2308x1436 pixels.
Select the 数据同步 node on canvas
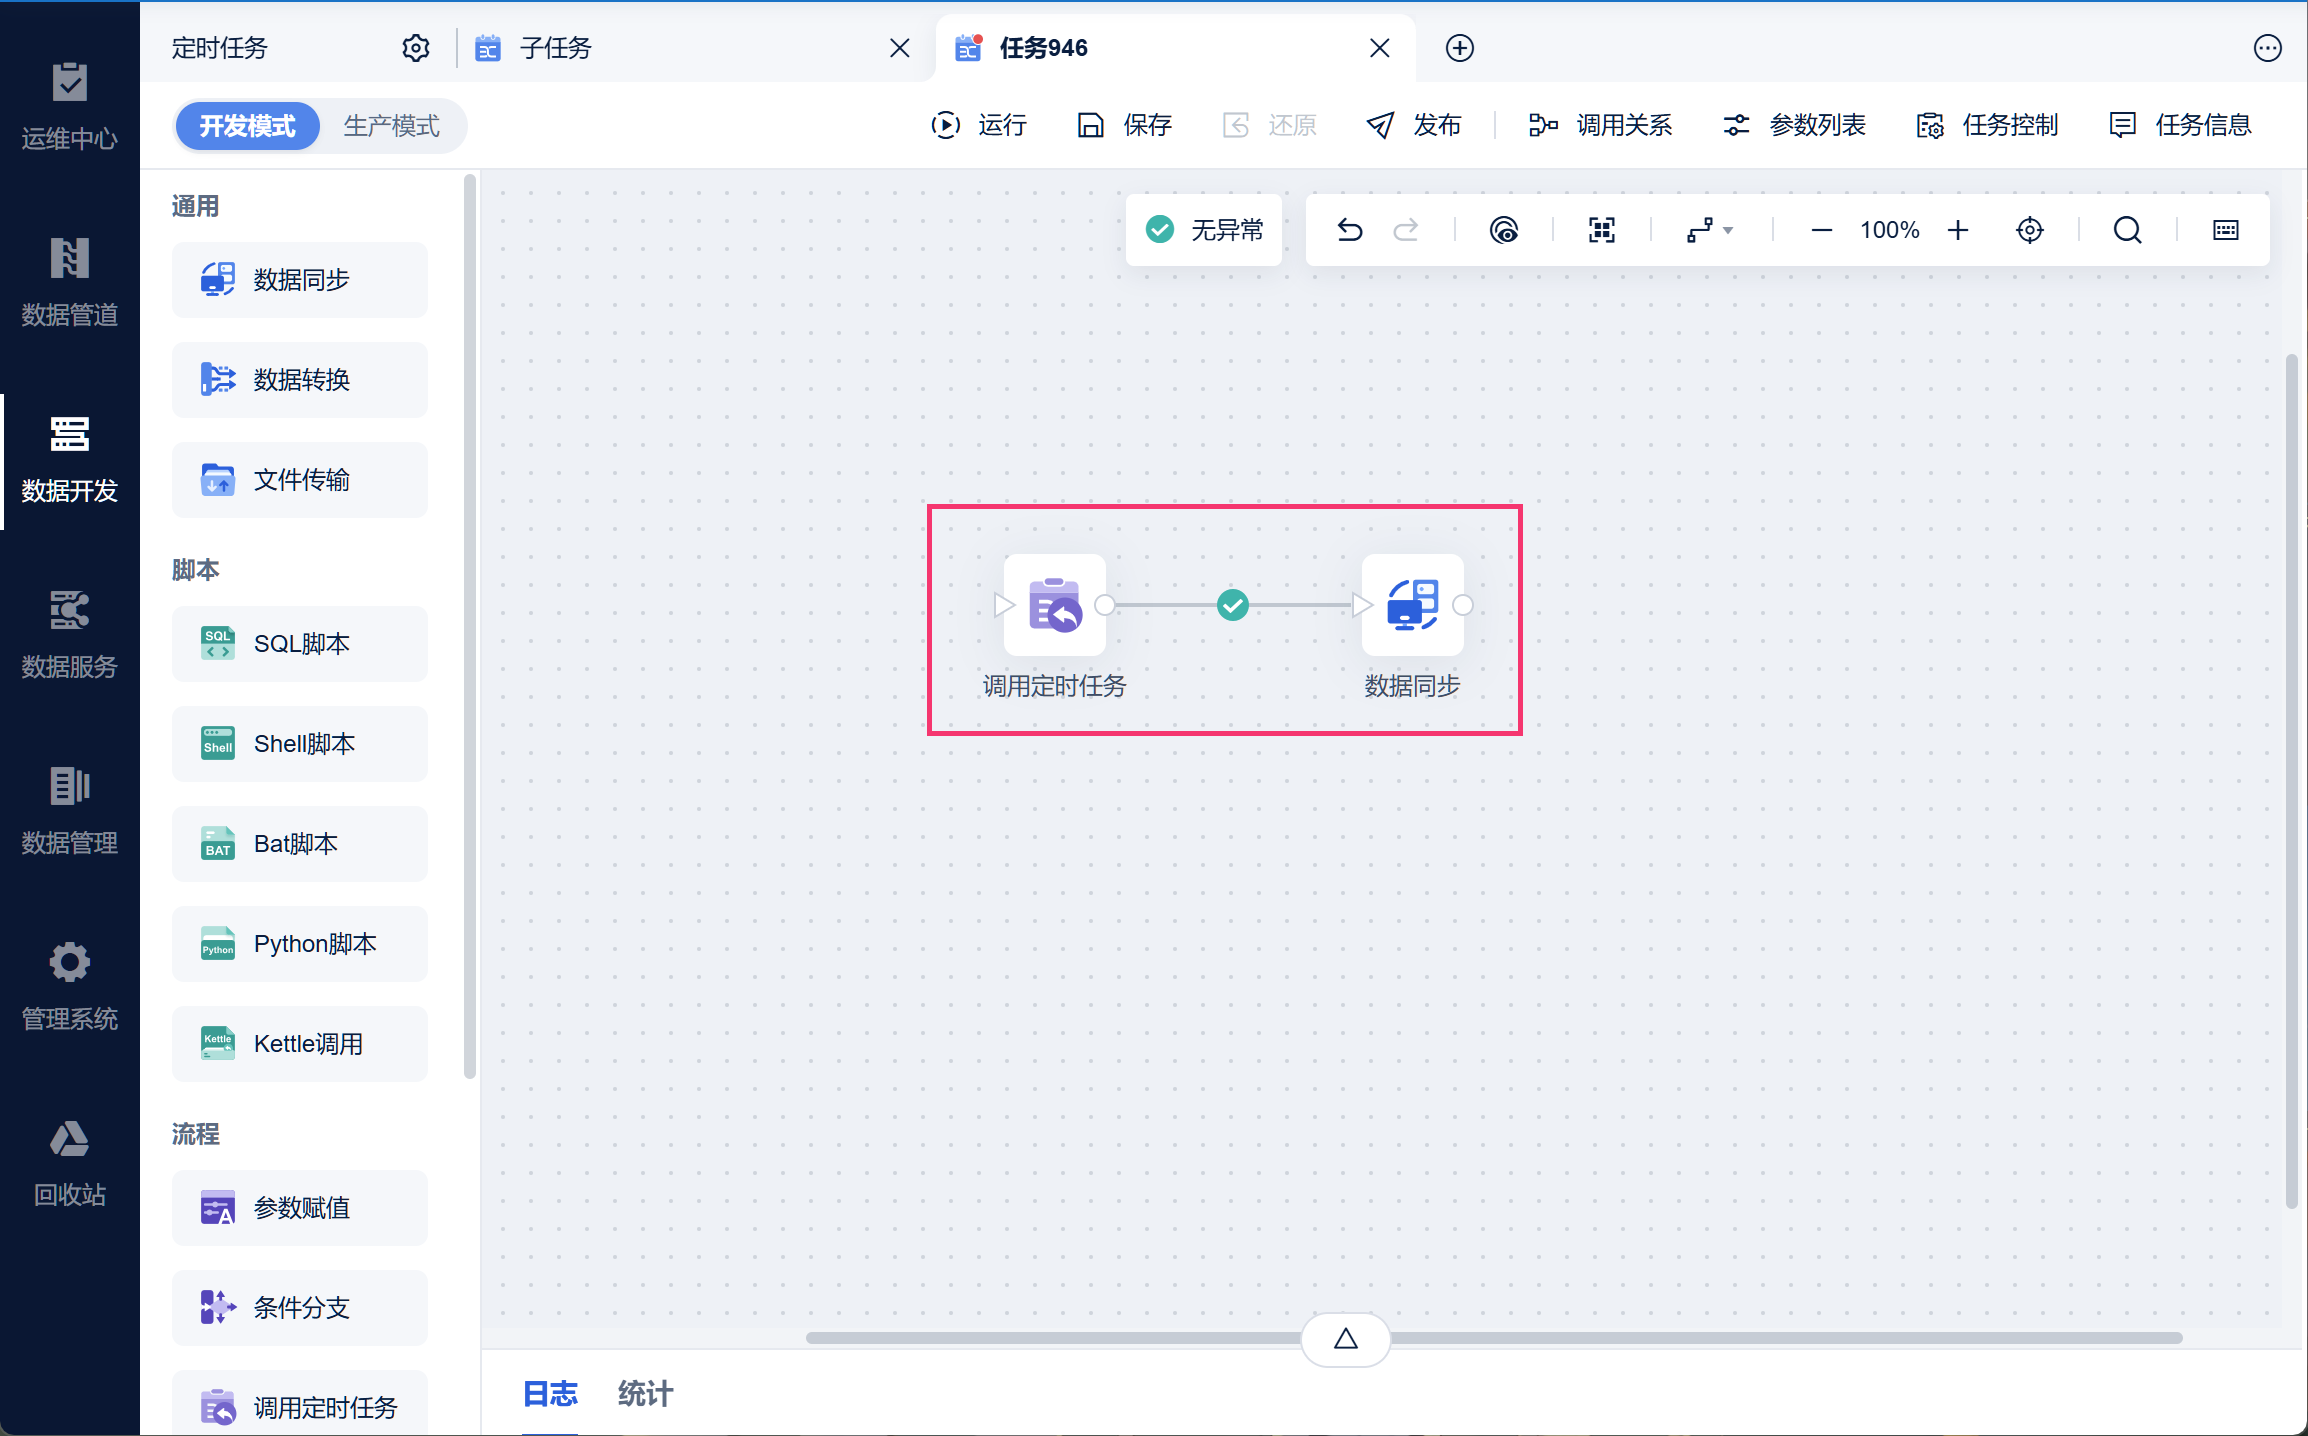click(1412, 605)
